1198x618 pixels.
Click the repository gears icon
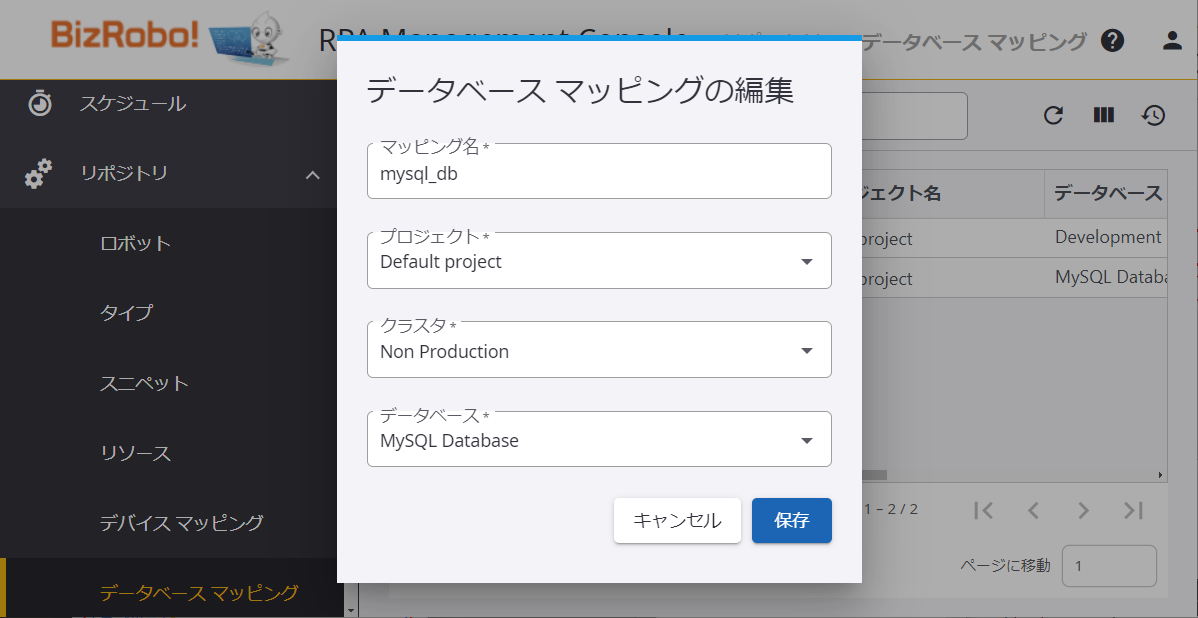pos(38,174)
